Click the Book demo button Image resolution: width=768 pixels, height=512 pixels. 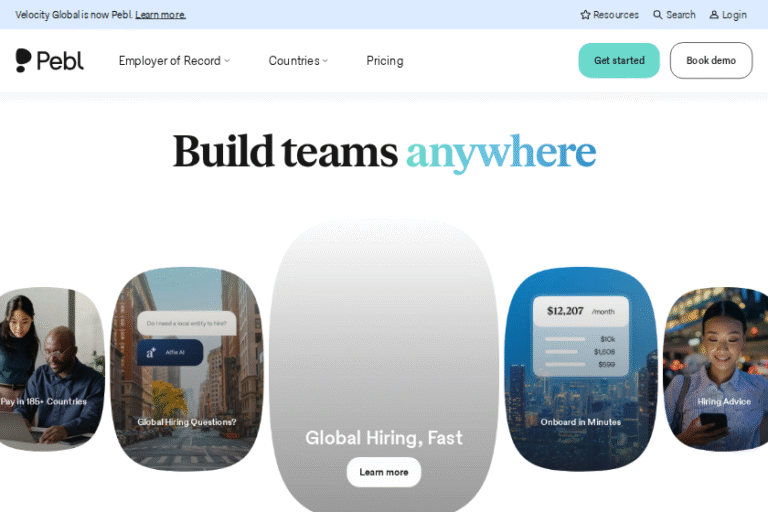[x=711, y=60]
